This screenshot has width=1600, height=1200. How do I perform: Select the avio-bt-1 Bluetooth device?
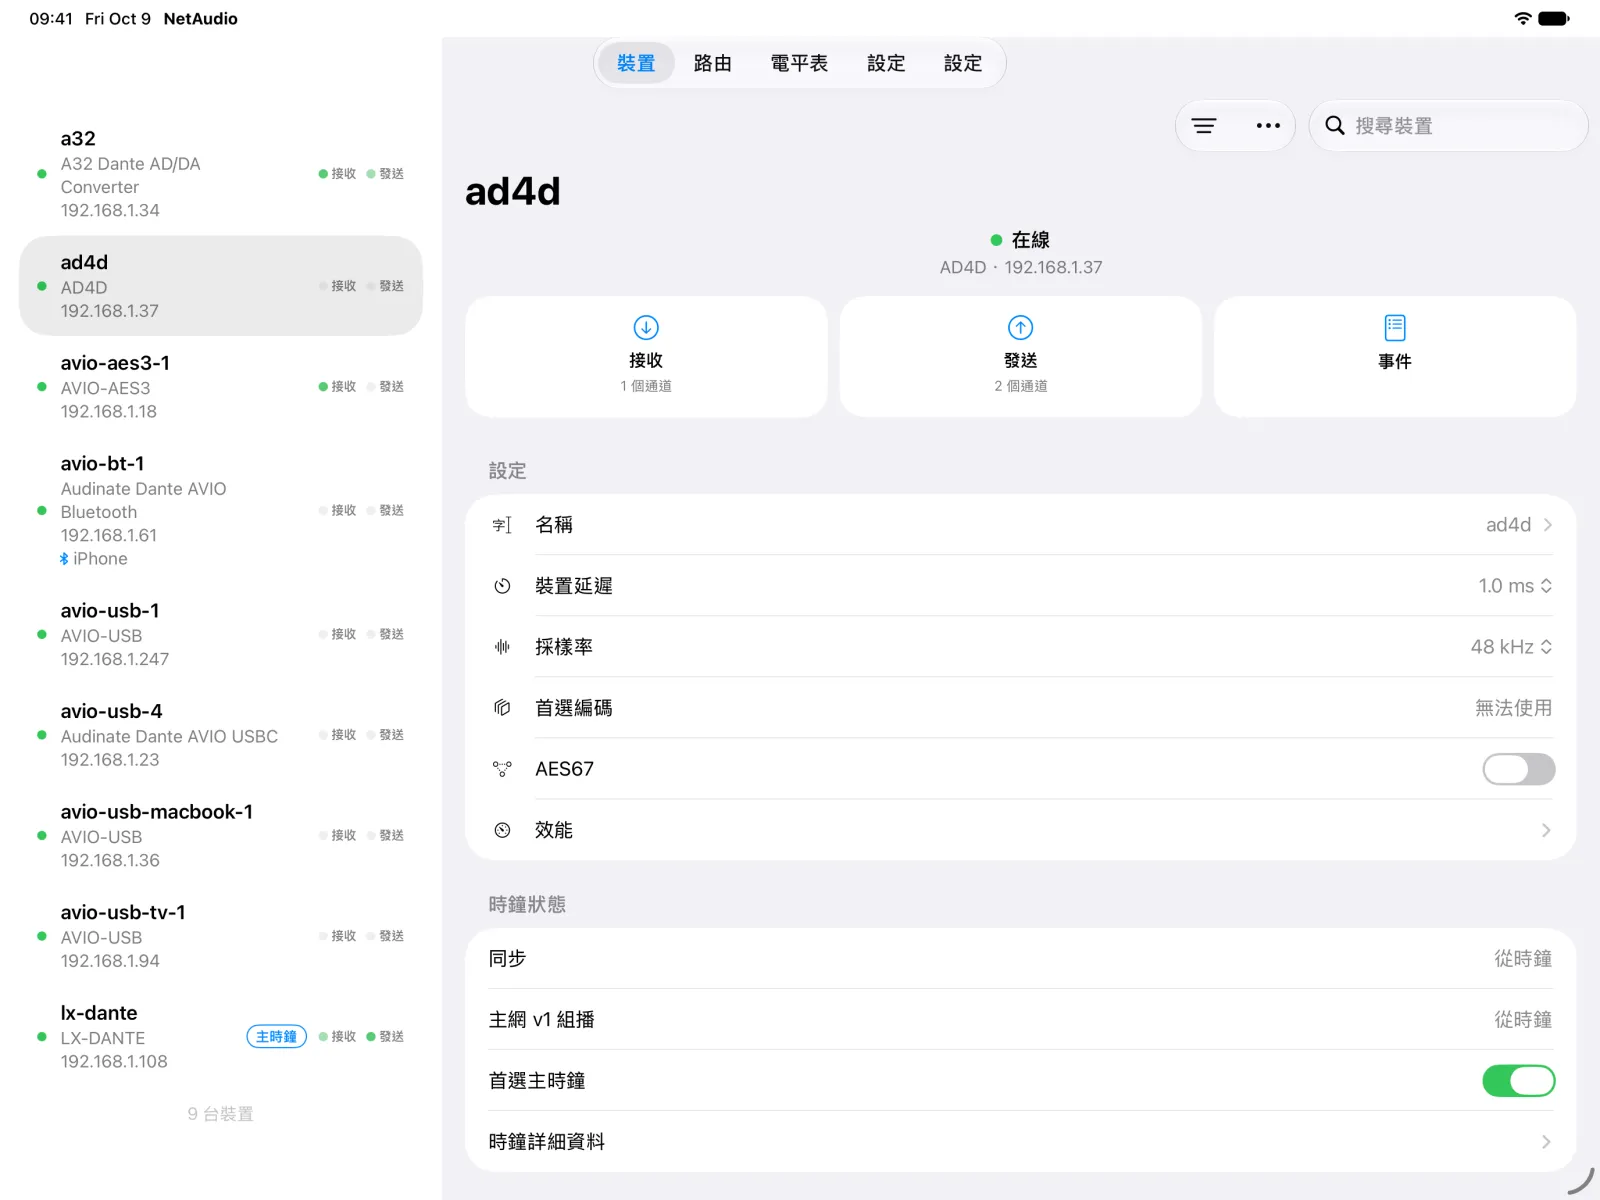click(221, 511)
